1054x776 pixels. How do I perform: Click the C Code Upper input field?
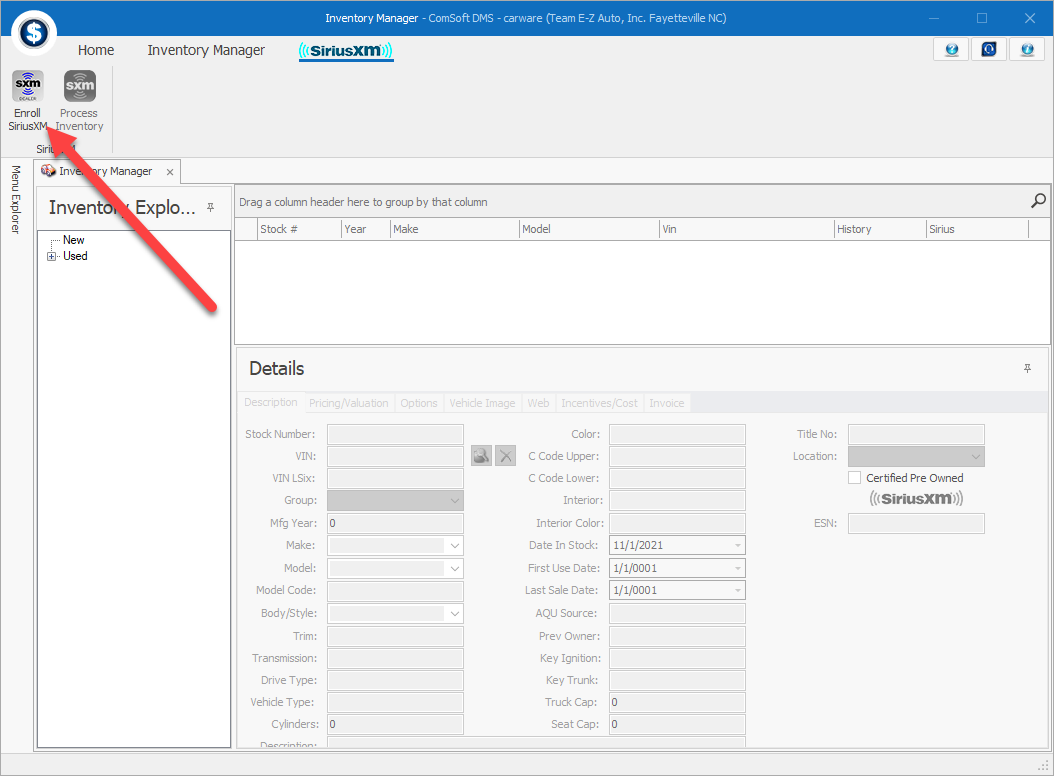pyautogui.click(x=678, y=457)
